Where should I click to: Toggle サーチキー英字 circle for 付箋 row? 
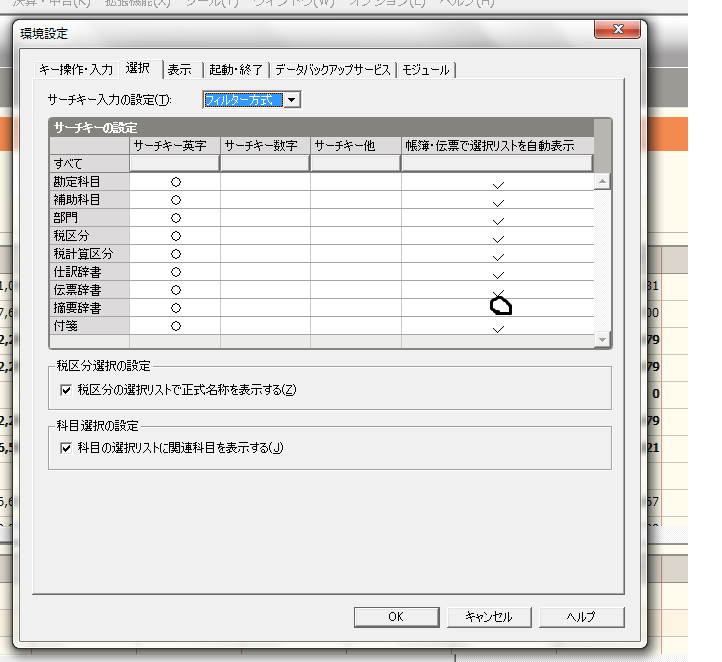175,326
